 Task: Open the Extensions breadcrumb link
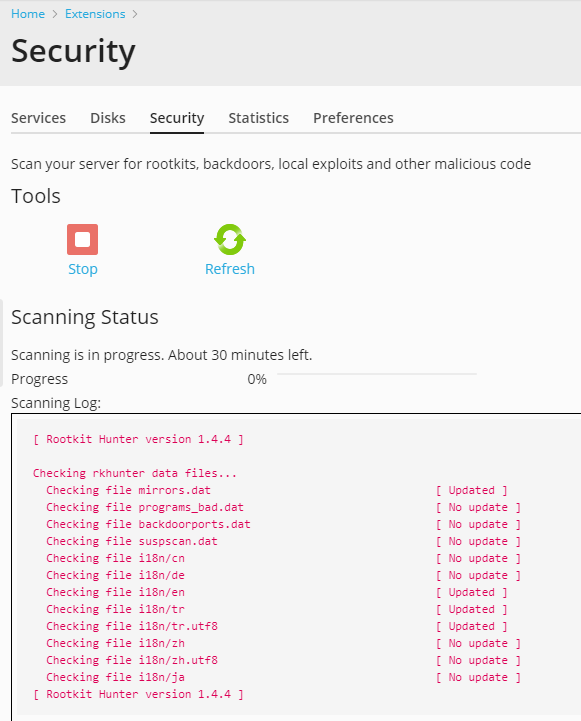tap(95, 14)
